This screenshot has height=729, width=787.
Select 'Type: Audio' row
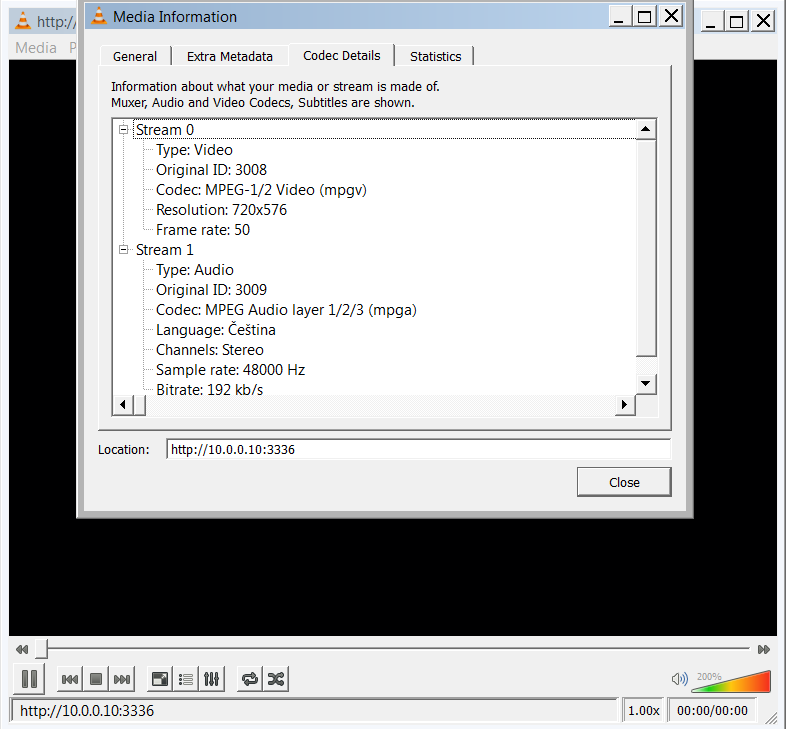pos(195,270)
